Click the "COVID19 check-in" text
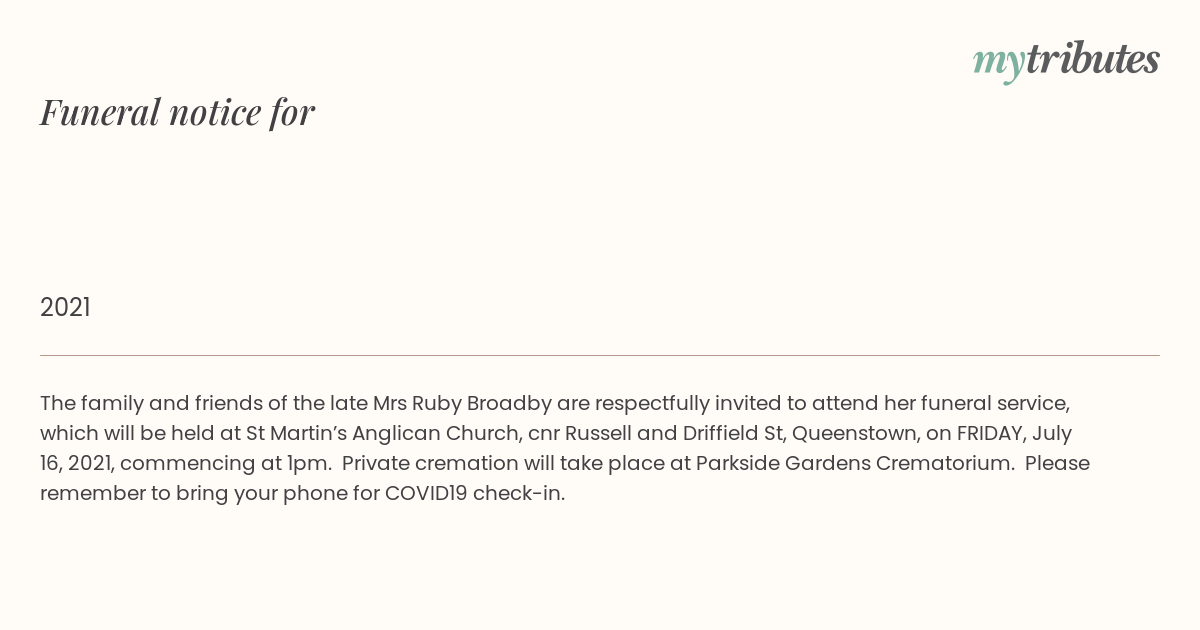The height and width of the screenshot is (630, 1200). [474, 494]
